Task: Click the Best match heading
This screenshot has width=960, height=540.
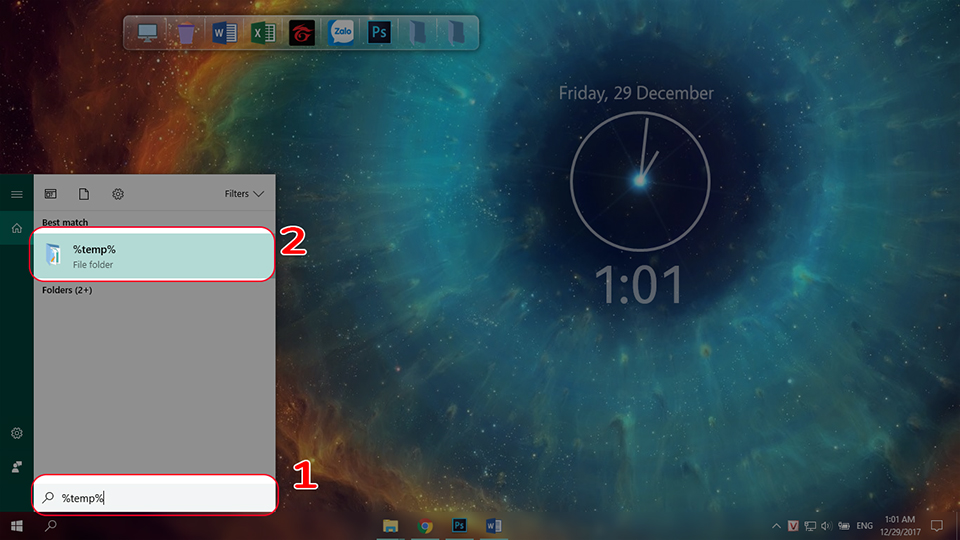Action: [65, 222]
